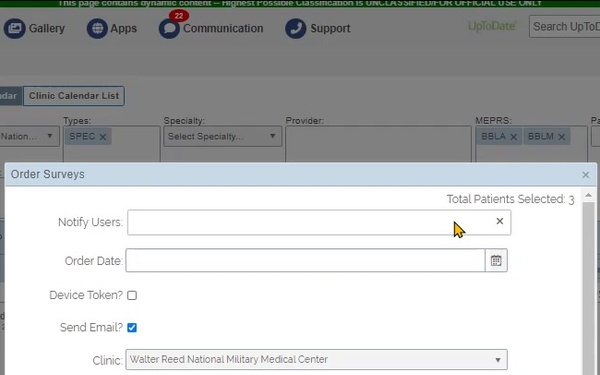Open the Order Date calendar picker
Screen dimensions: 600x375
(x=496, y=261)
